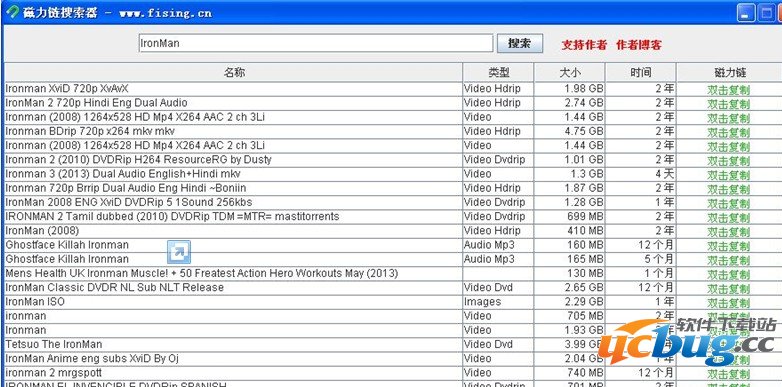
Task: Click 双击复制 for IronMan 2008 ENG XviD
Action: (x=728, y=204)
